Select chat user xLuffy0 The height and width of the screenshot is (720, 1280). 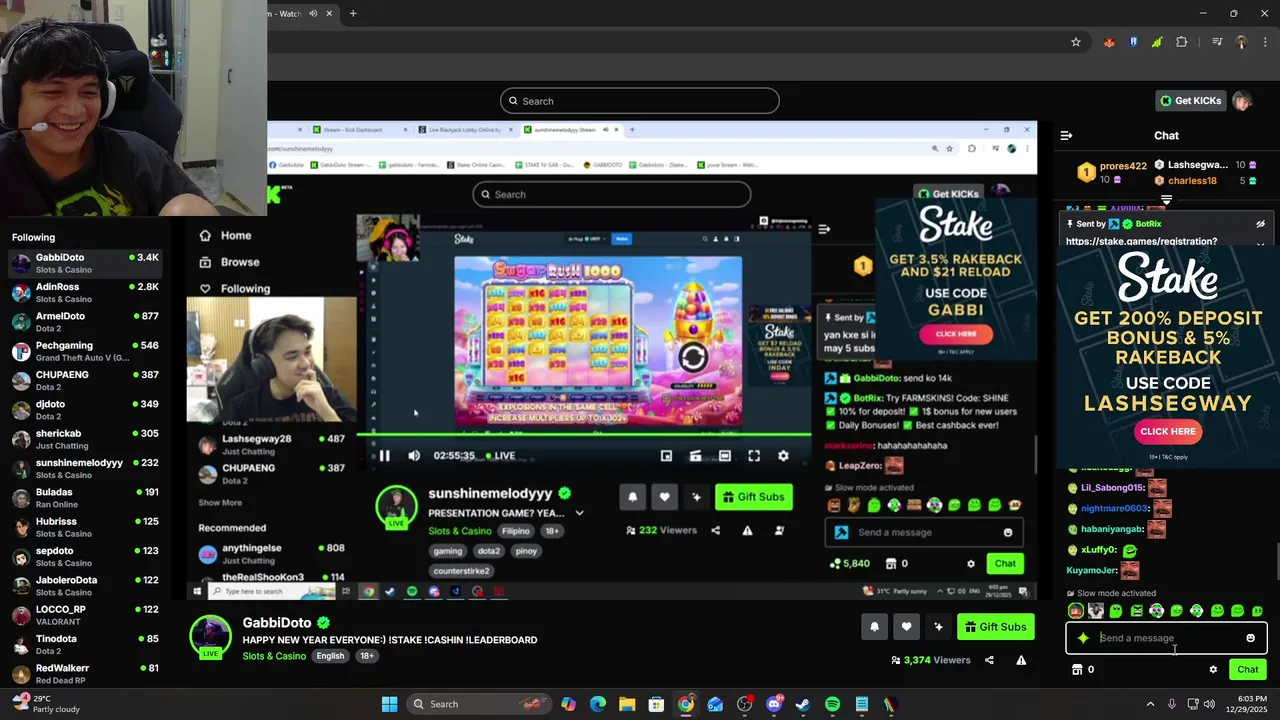(x=1099, y=550)
